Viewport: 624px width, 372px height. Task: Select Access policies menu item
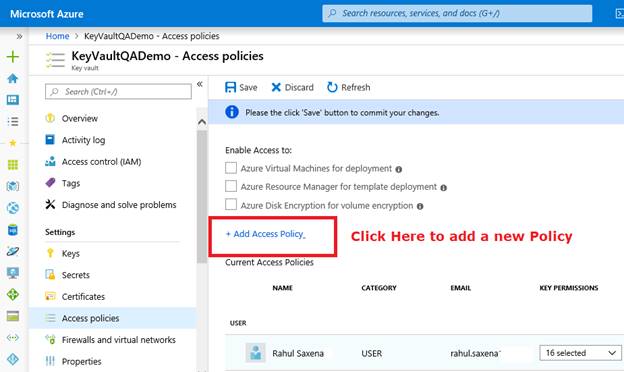(x=113, y=318)
